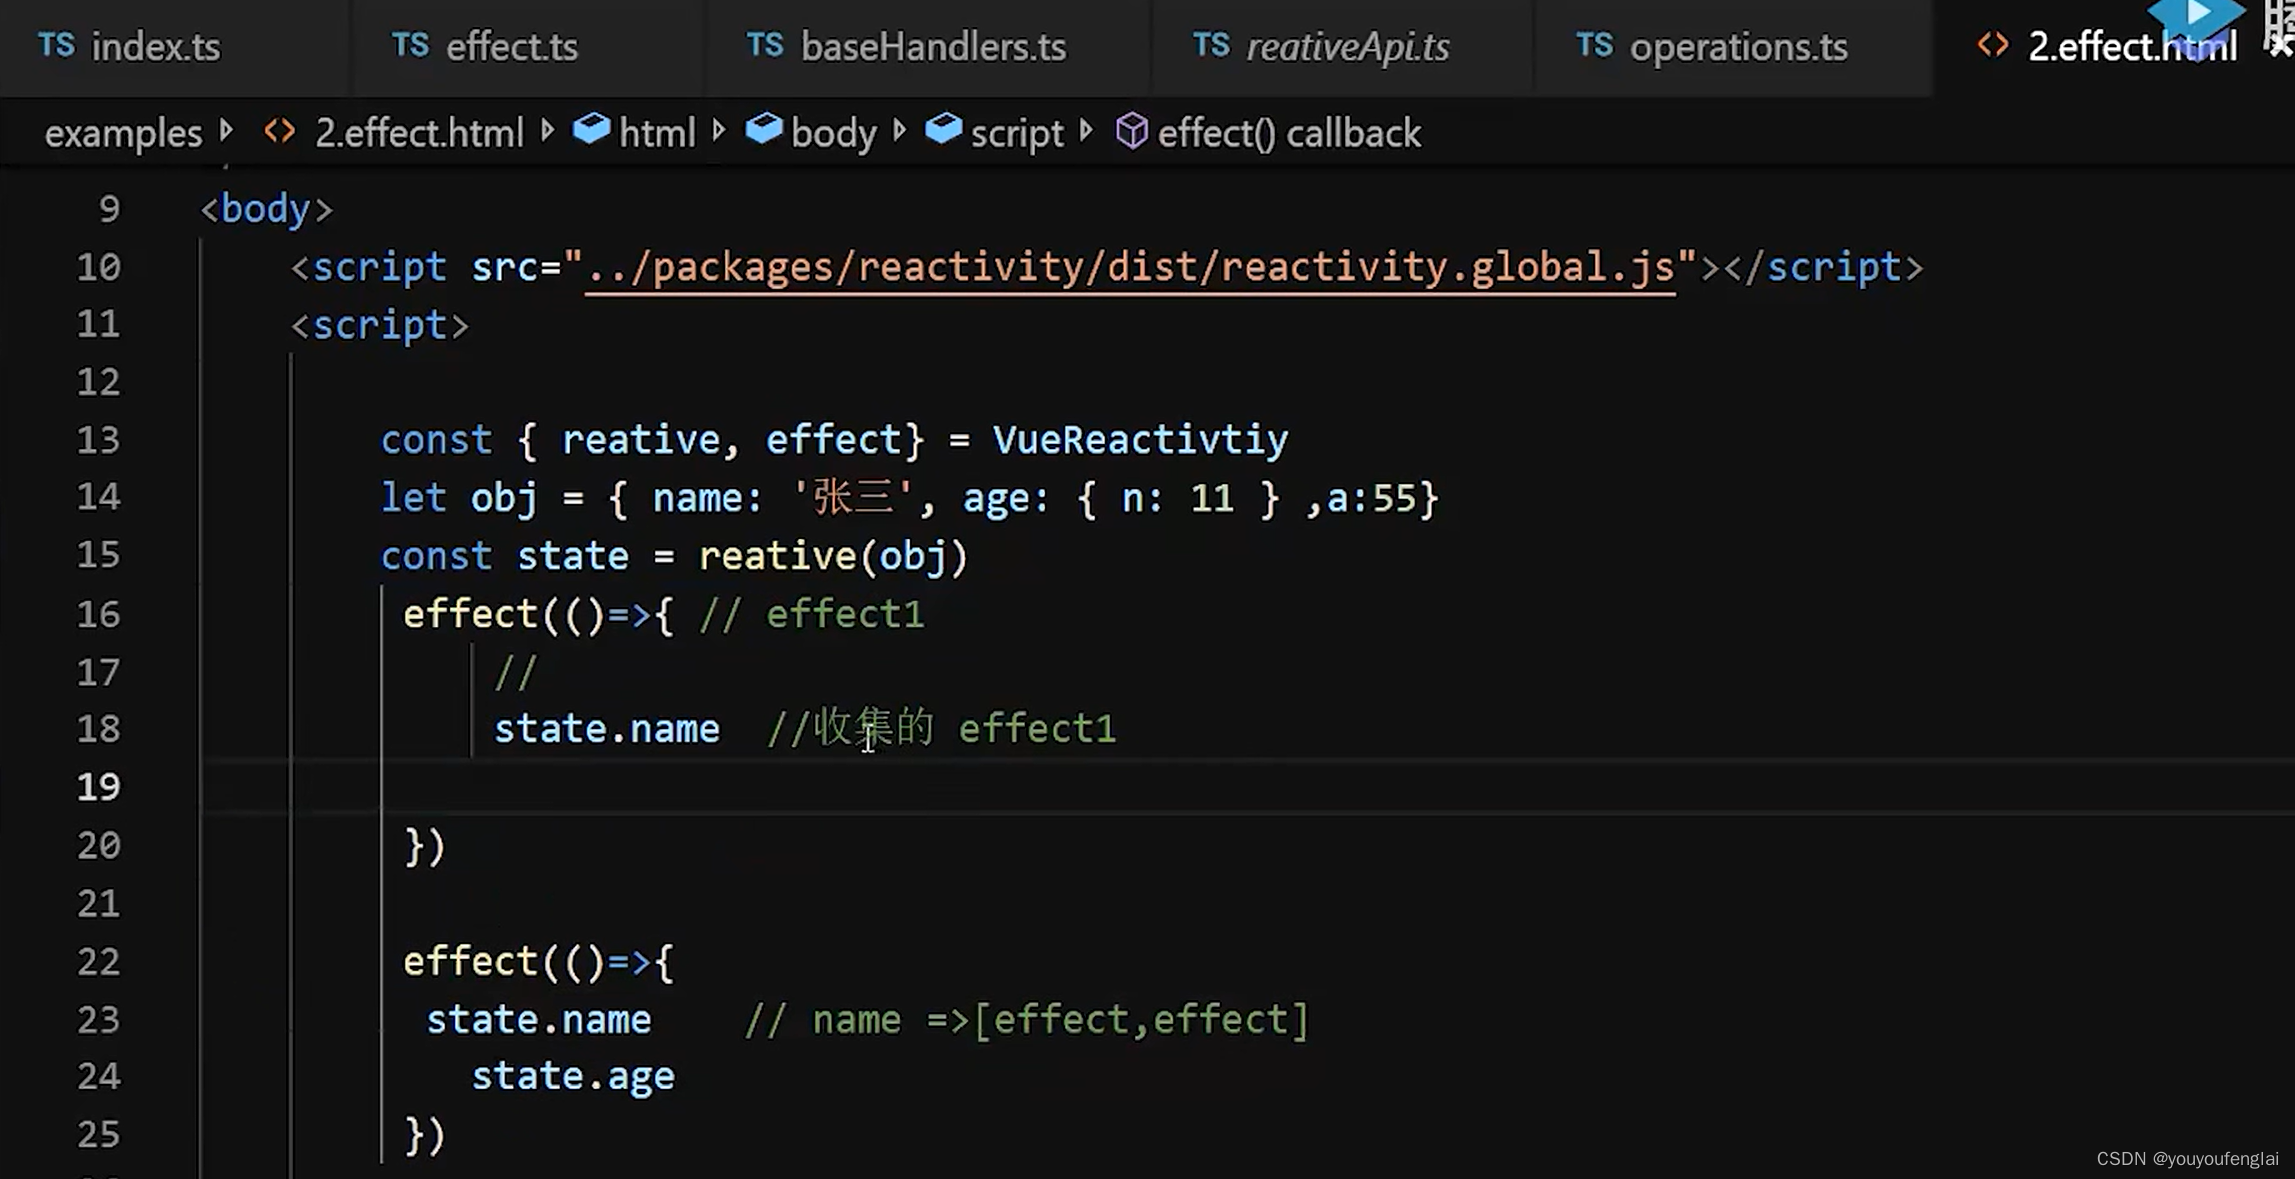Click the script element symbol icon
This screenshot has height=1179, width=2295.
click(x=943, y=129)
